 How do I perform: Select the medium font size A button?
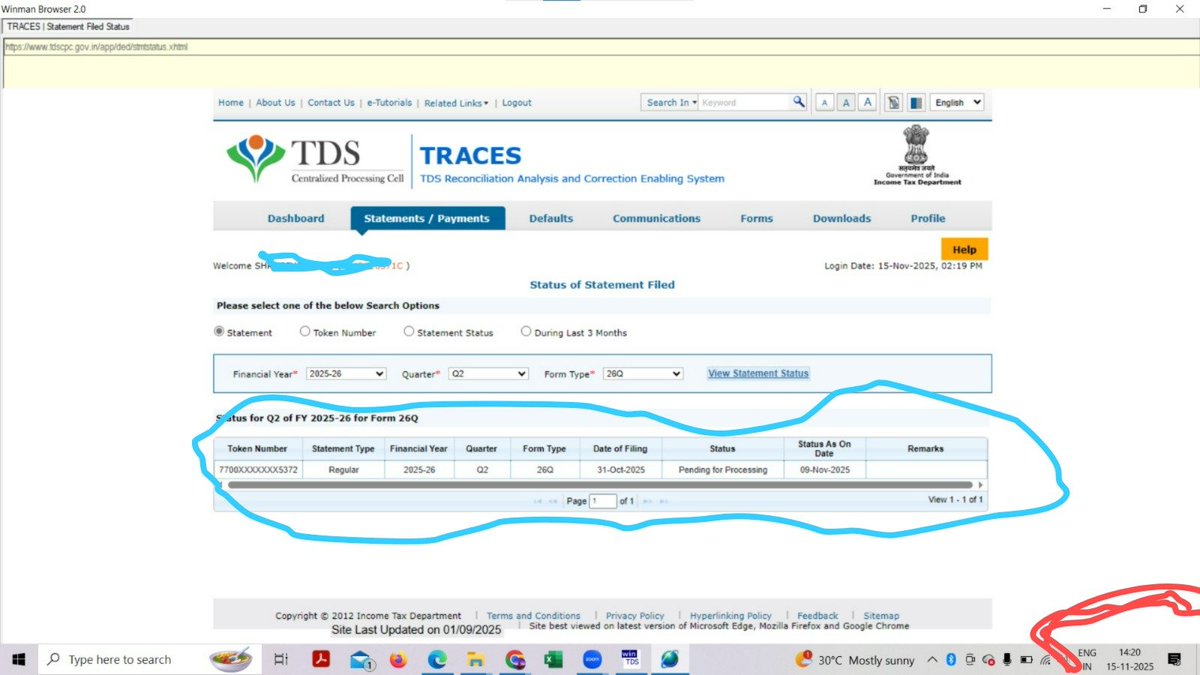click(846, 102)
